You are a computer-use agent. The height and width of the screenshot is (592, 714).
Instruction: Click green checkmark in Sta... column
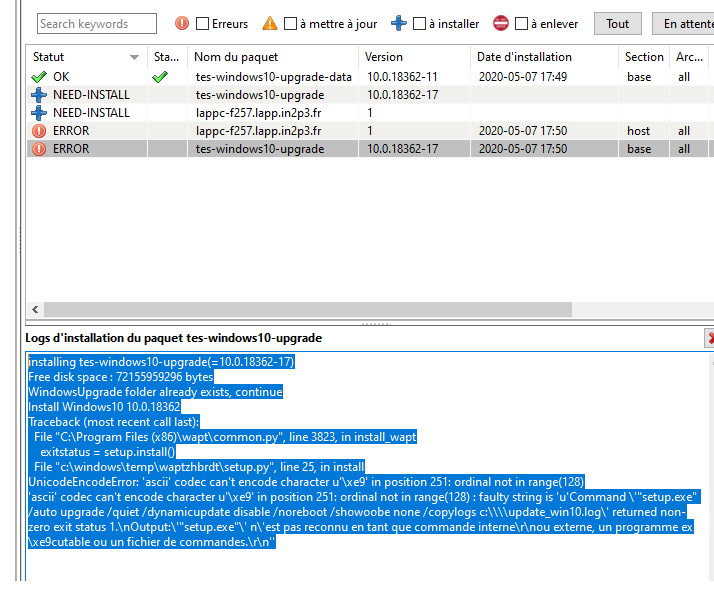click(x=160, y=77)
